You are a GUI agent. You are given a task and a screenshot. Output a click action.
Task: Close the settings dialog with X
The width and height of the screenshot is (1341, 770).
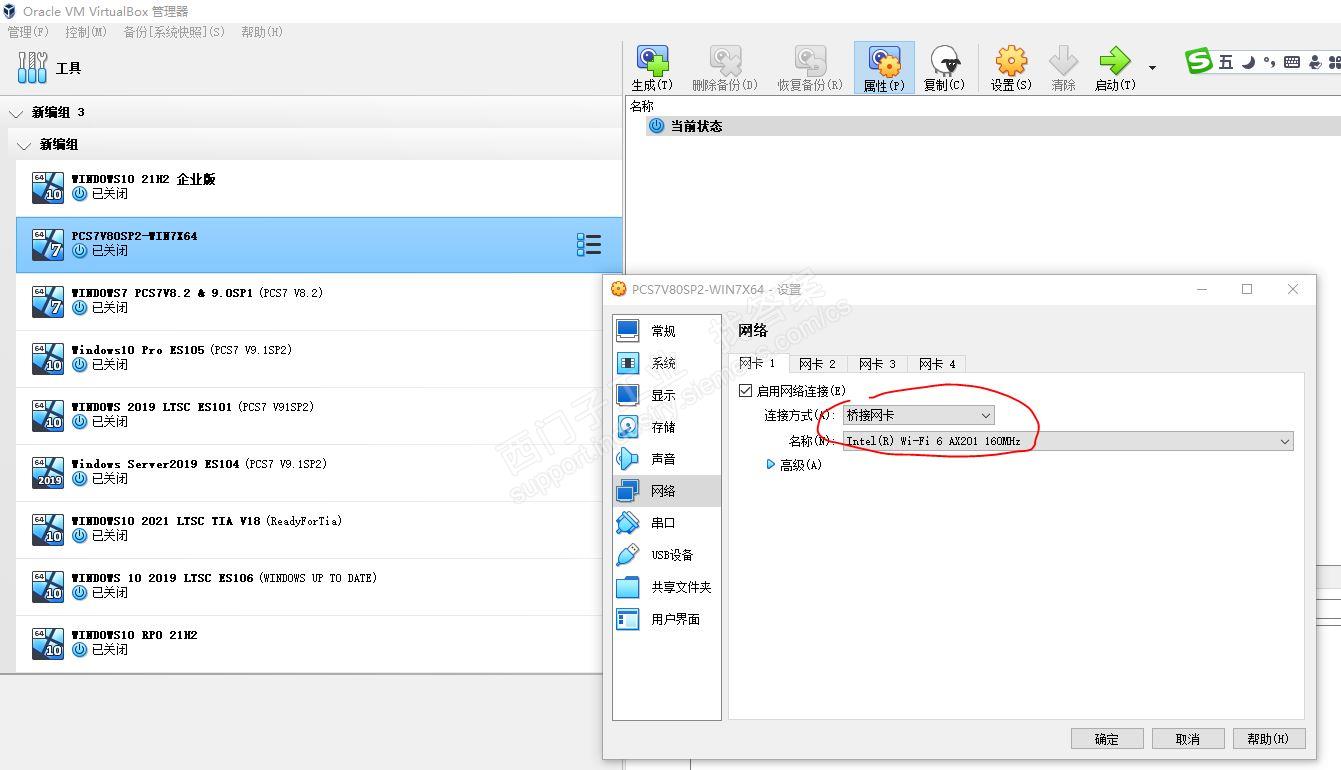tap(1293, 289)
